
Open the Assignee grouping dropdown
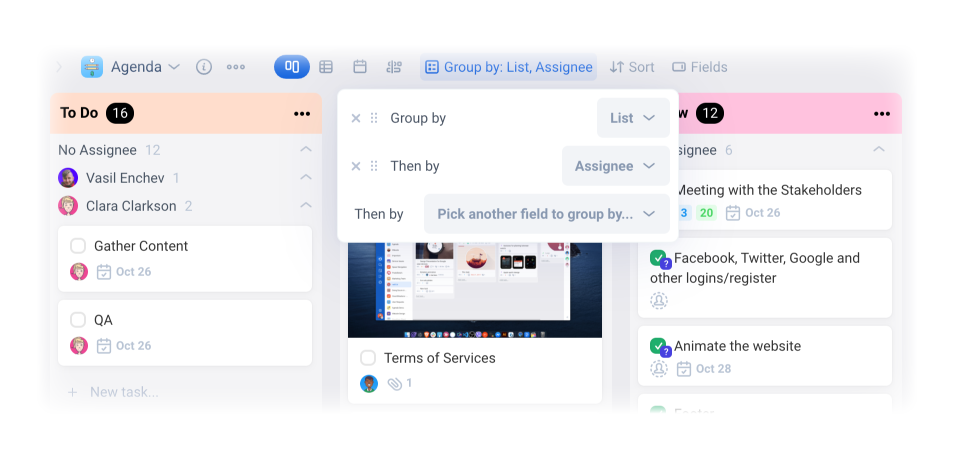[616, 166]
